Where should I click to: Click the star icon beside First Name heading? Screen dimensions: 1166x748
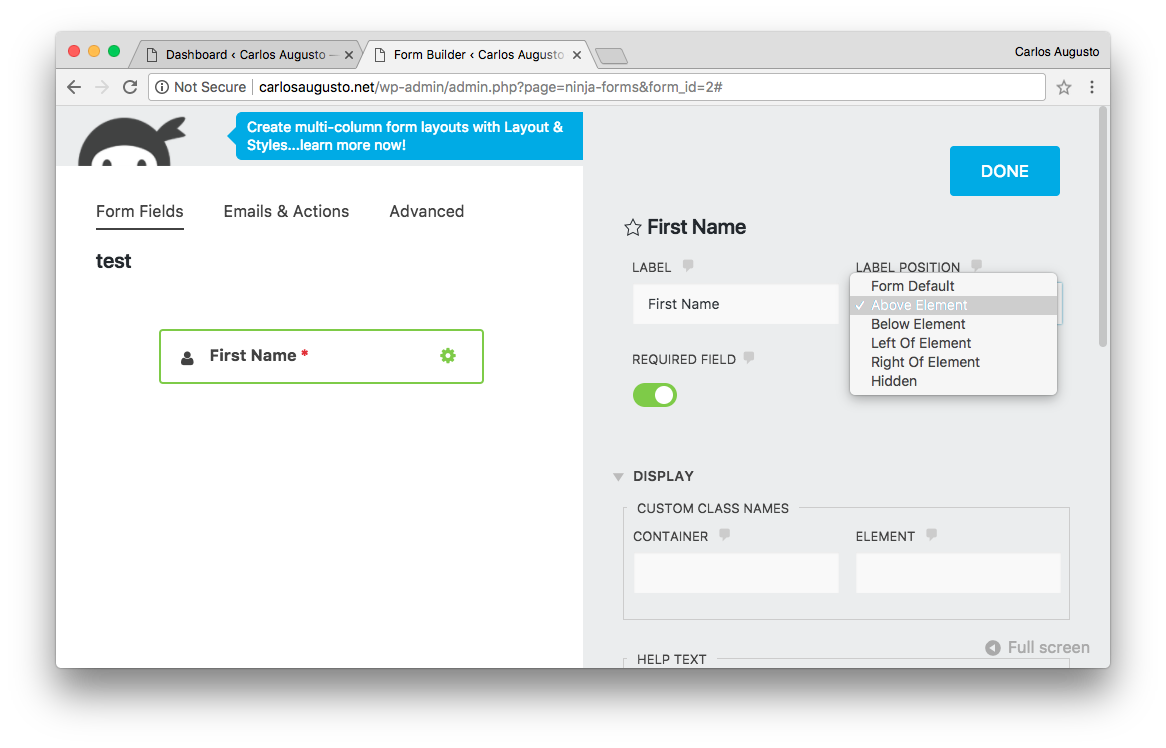(632, 228)
